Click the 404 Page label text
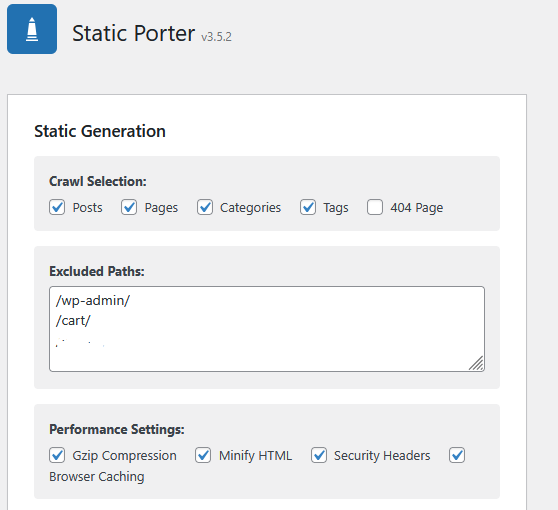 tap(417, 207)
